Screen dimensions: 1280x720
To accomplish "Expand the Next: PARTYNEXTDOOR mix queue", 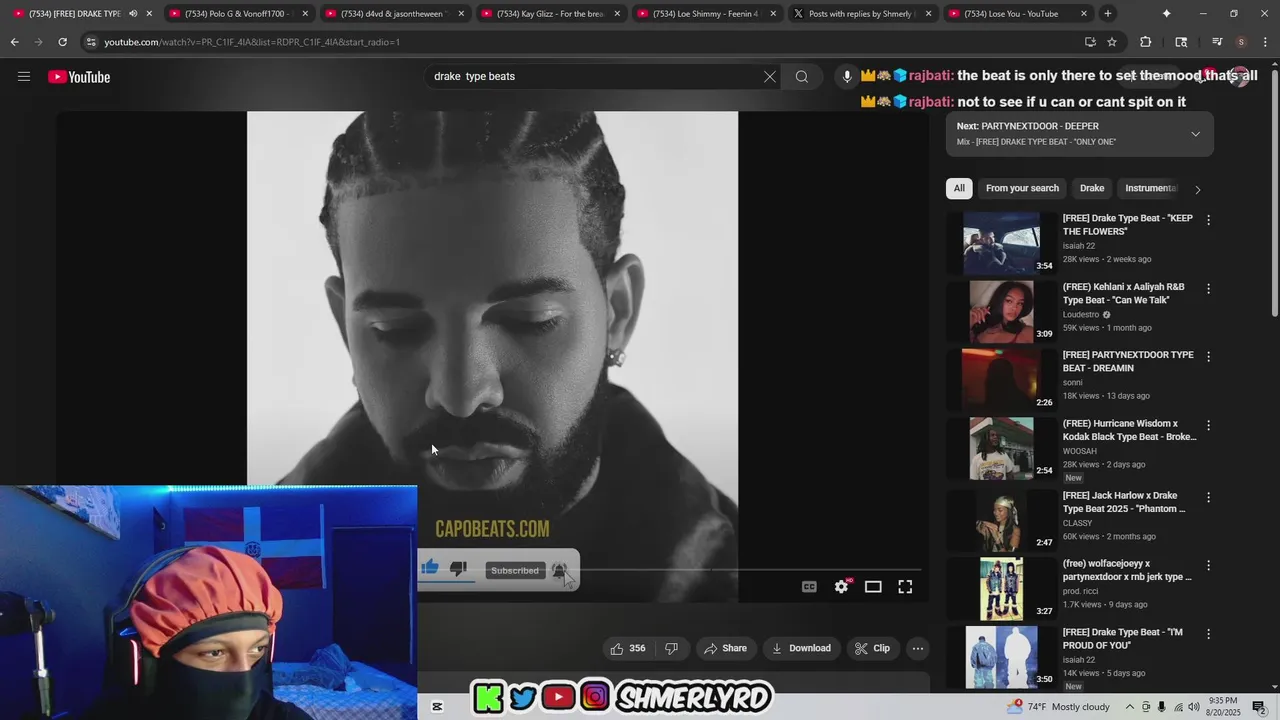I will pos(1195,134).
